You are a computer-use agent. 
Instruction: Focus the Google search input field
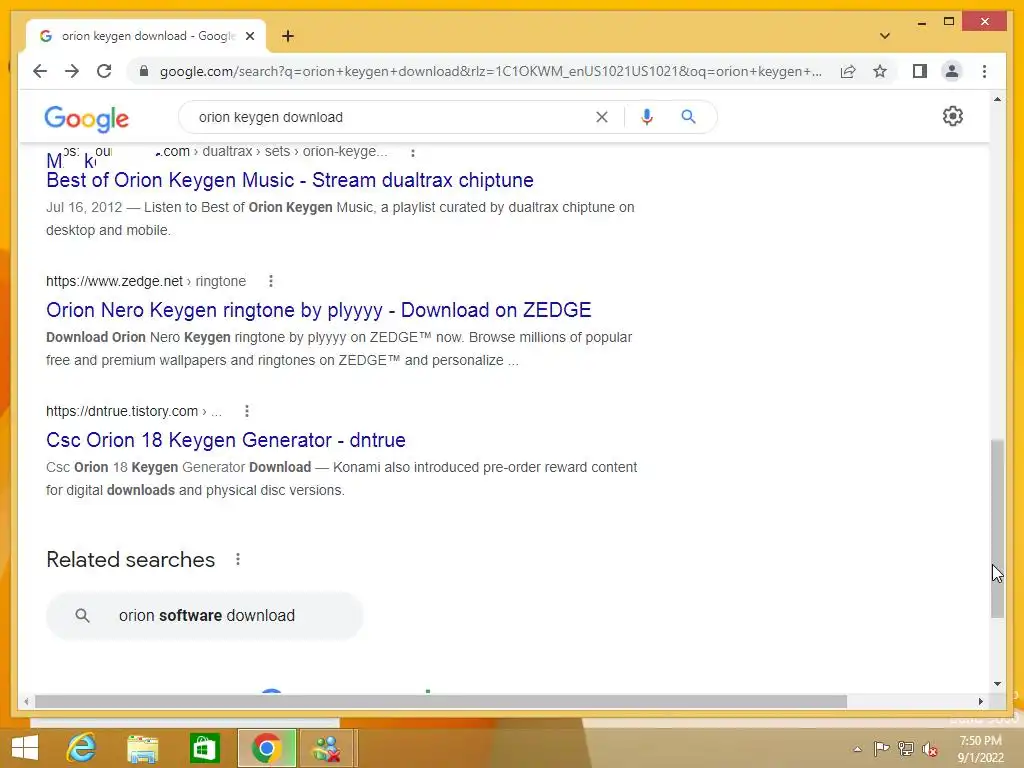click(x=392, y=117)
